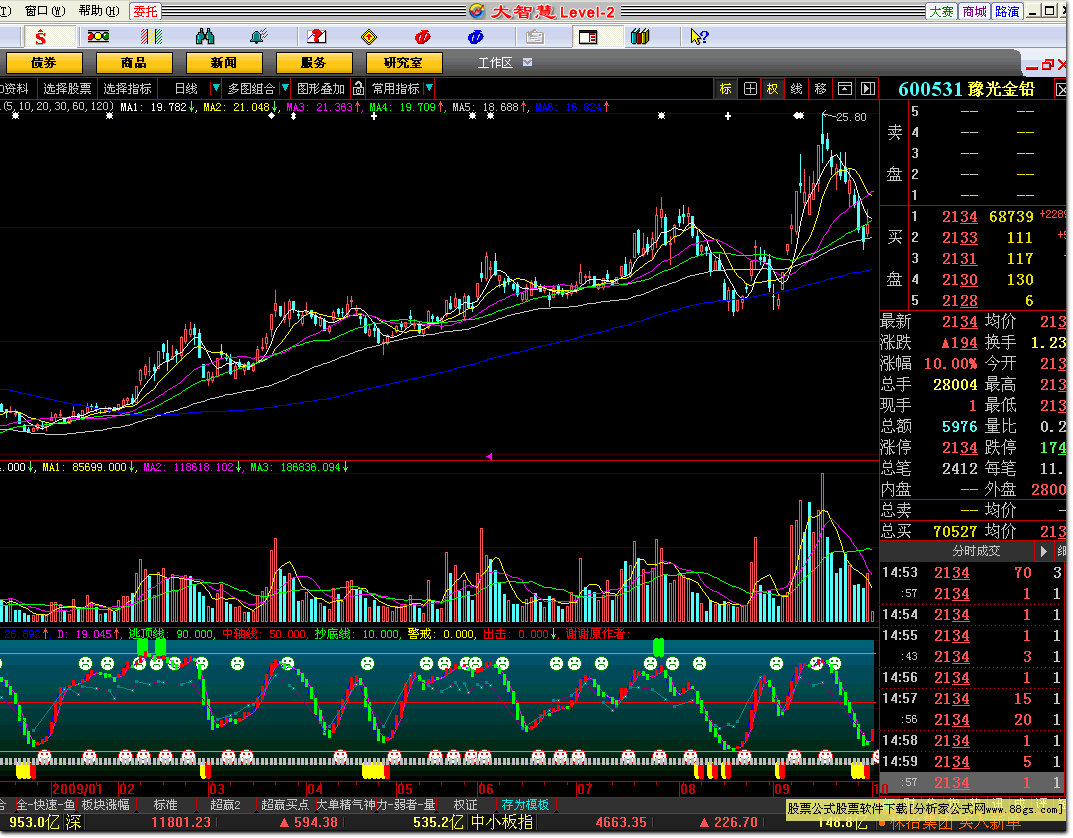Screen dimensions: 1073x838
Task: Click the 14:53 trade record row
Action: (x=972, y=573)
